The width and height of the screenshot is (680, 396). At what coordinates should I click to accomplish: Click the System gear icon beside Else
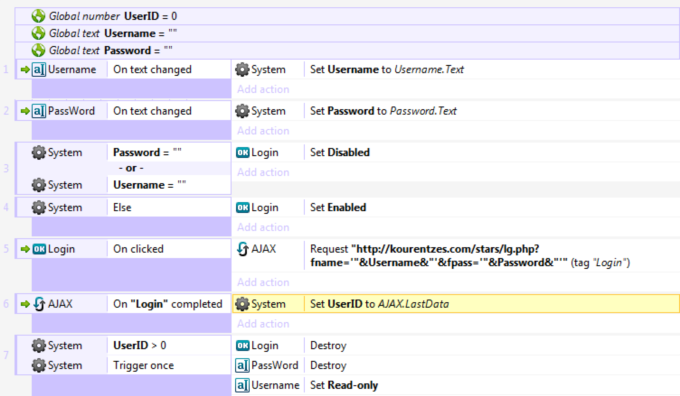click(x=39, y=207)
